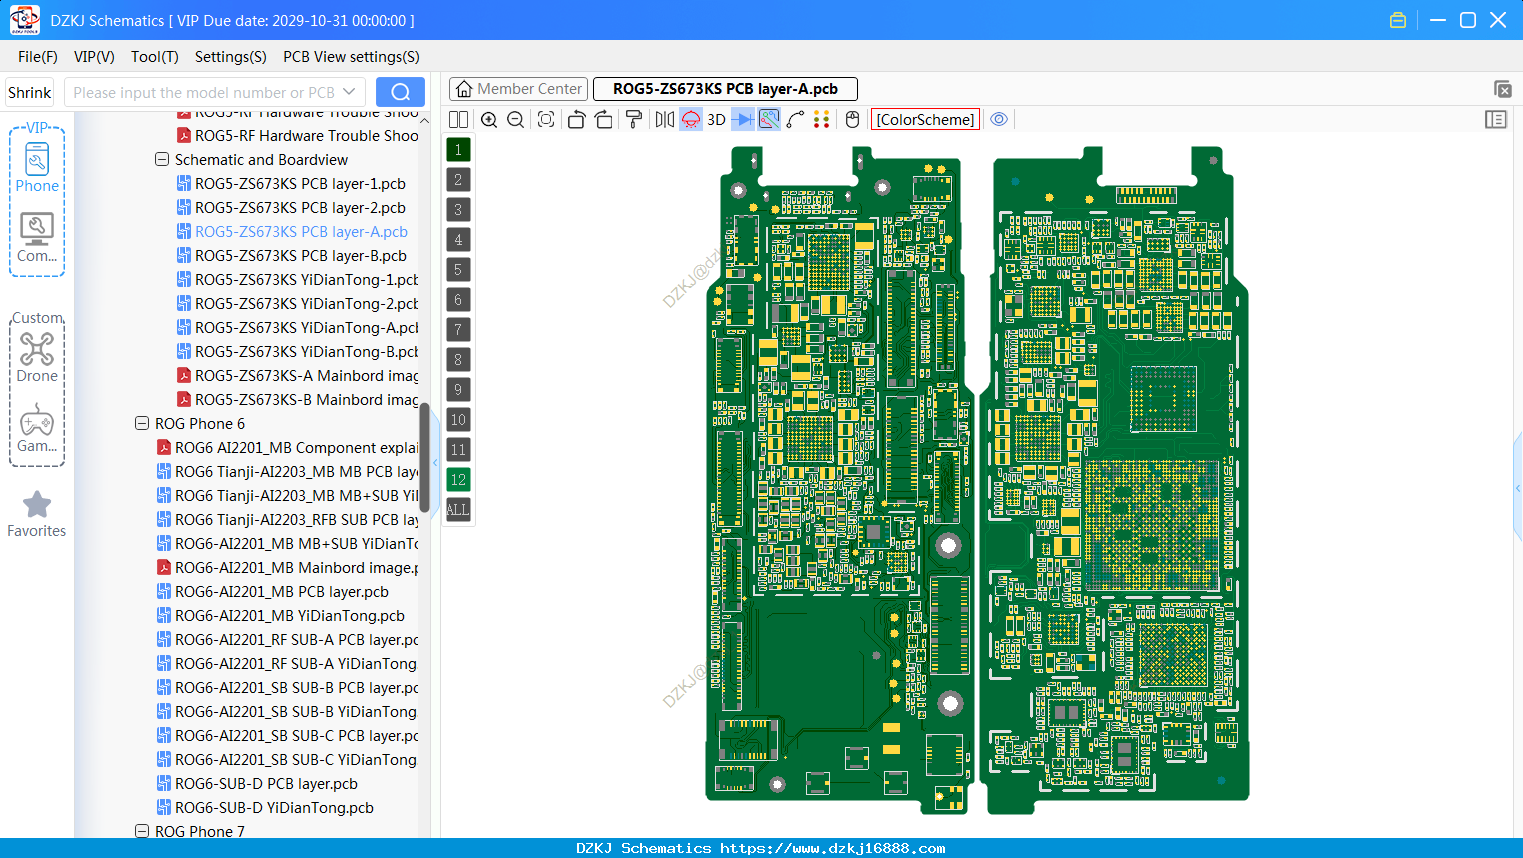Zoom in on the PCB view
Screen dimensions: 1523x858
pyautogui.click(x=489, y=120)
